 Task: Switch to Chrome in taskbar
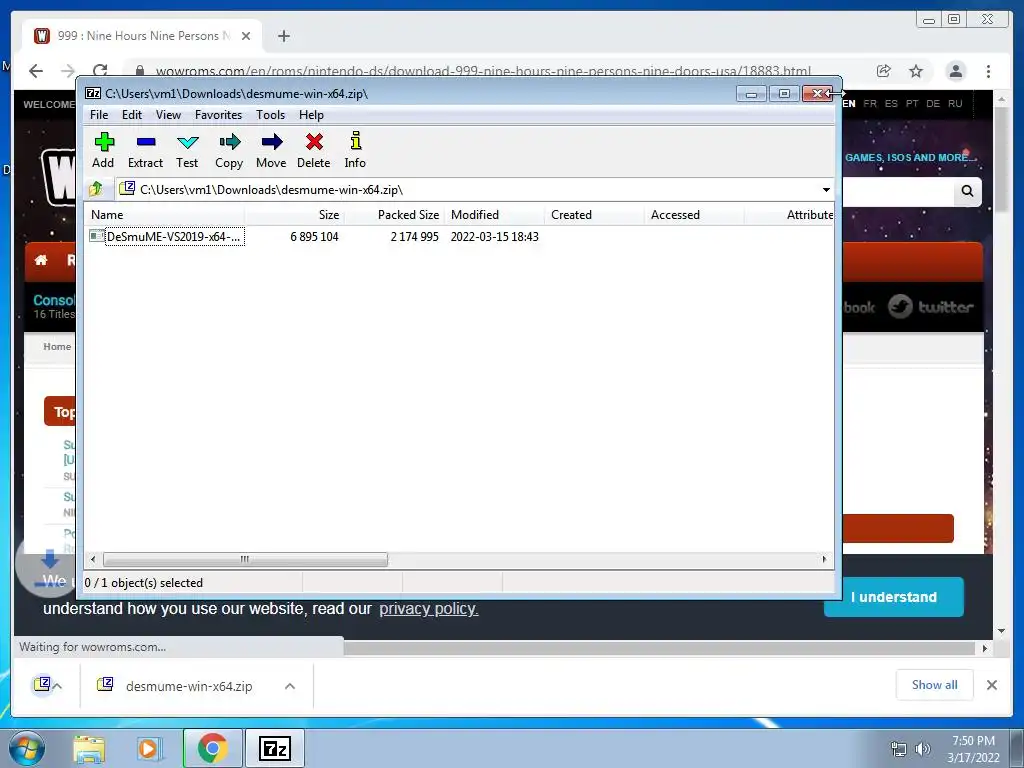coord(212,748)
